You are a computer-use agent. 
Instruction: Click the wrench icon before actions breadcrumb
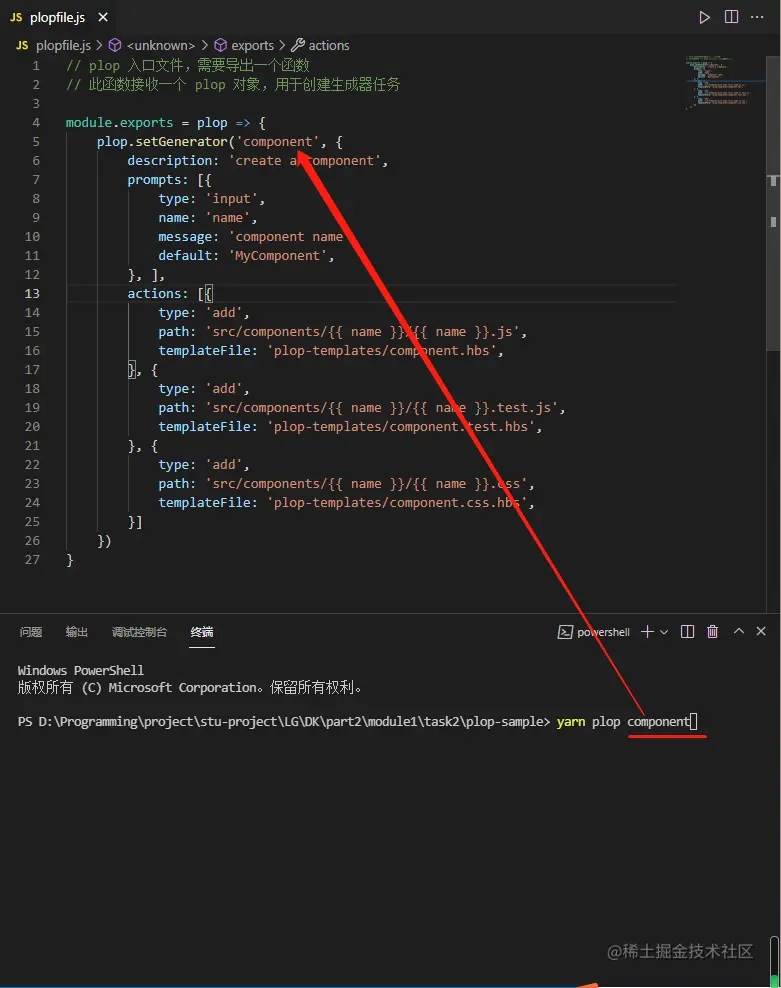click(298, 45)
